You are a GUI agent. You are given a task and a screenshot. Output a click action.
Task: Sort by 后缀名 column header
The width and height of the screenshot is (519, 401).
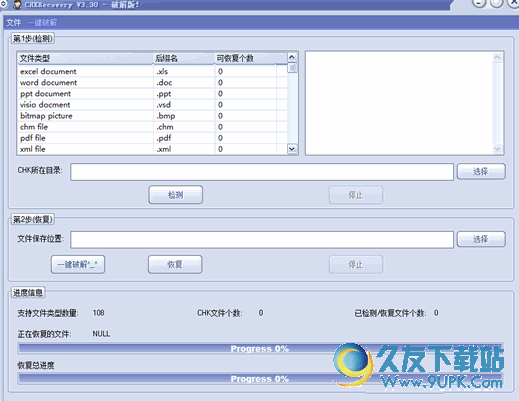pyautogui.click(x=184, y=58)
